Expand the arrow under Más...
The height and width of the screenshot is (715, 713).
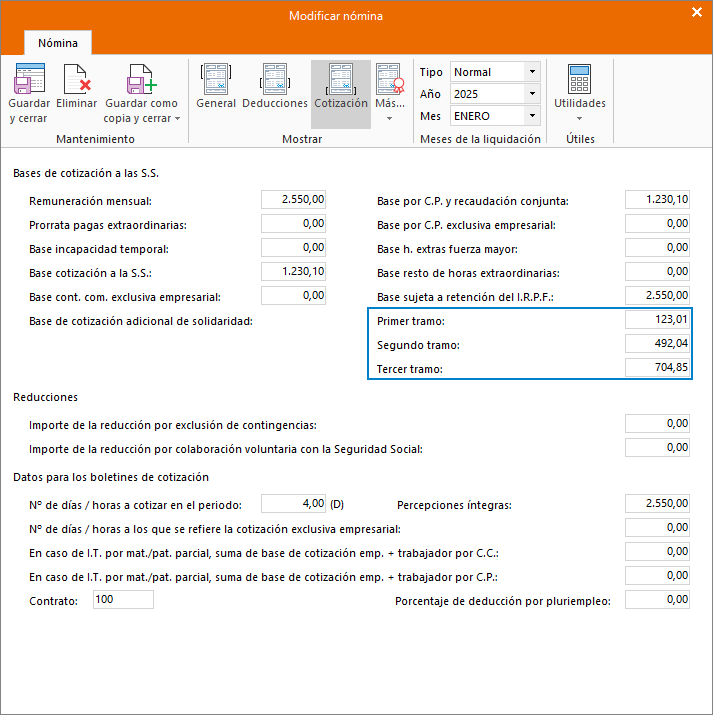click(x=389, y=119)
